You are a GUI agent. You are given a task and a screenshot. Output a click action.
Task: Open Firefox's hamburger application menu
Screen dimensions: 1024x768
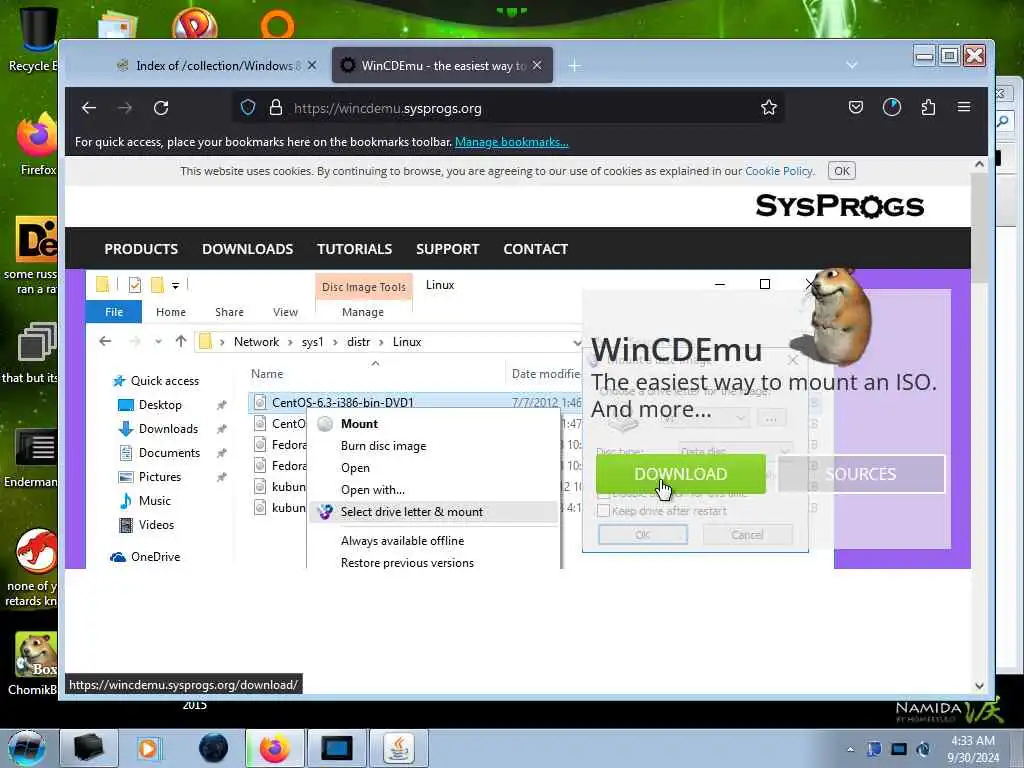[x=964, y=107]
